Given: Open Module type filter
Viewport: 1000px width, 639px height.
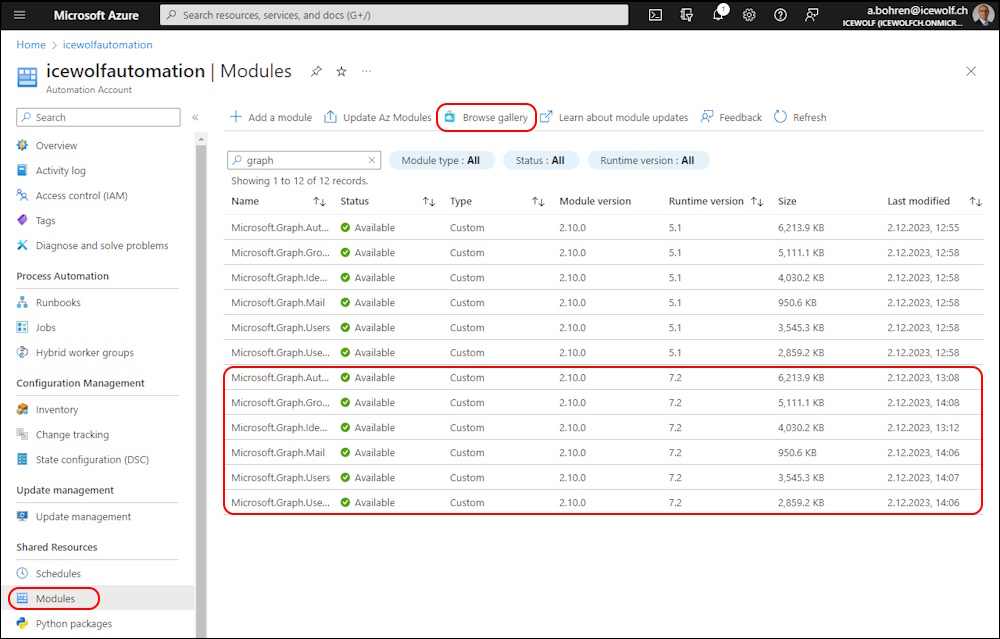Looking at the screenshot, I should (441, 161).
